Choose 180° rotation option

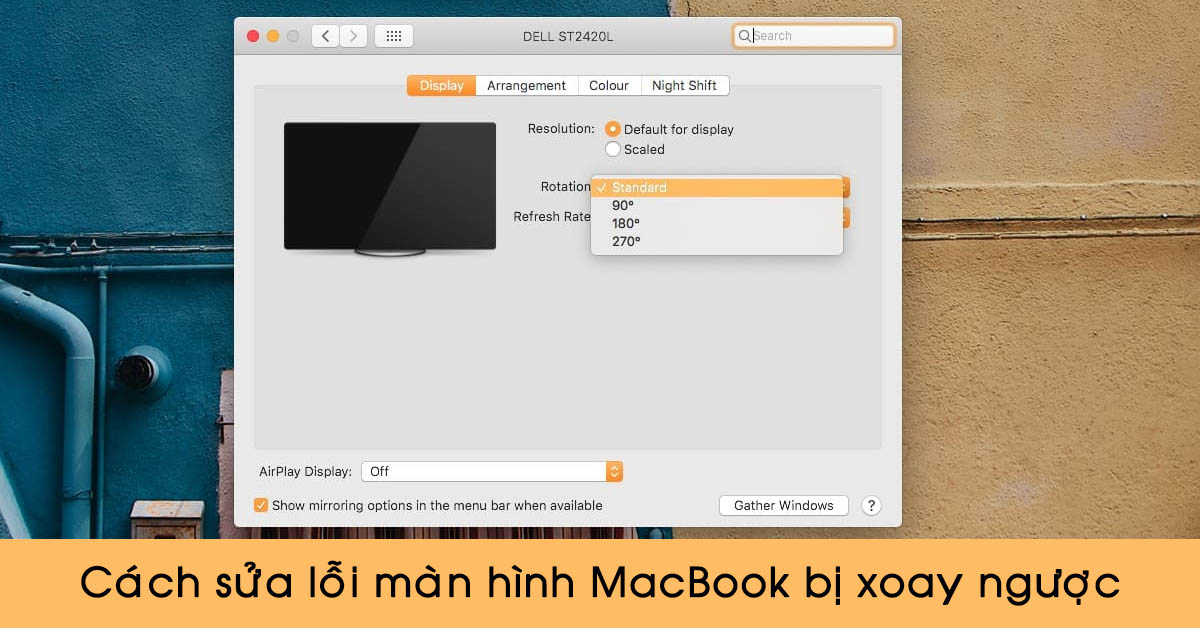point(717,223)
